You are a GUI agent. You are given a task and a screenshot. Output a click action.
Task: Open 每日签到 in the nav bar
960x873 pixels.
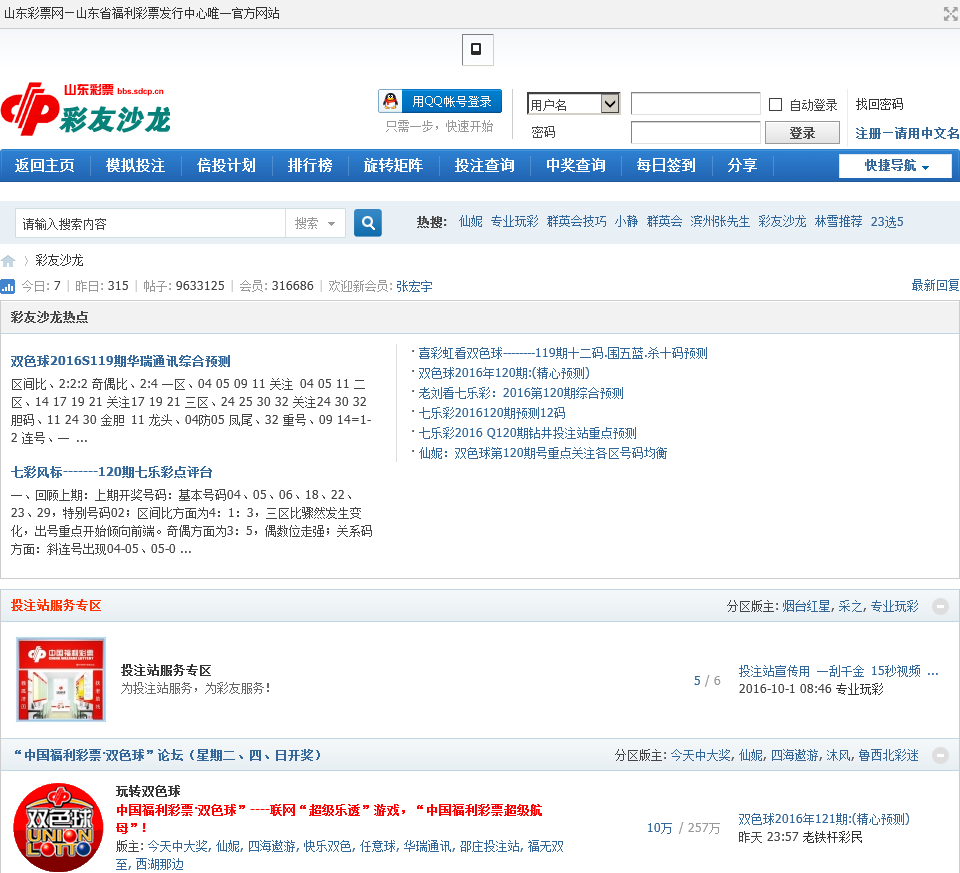666,165
